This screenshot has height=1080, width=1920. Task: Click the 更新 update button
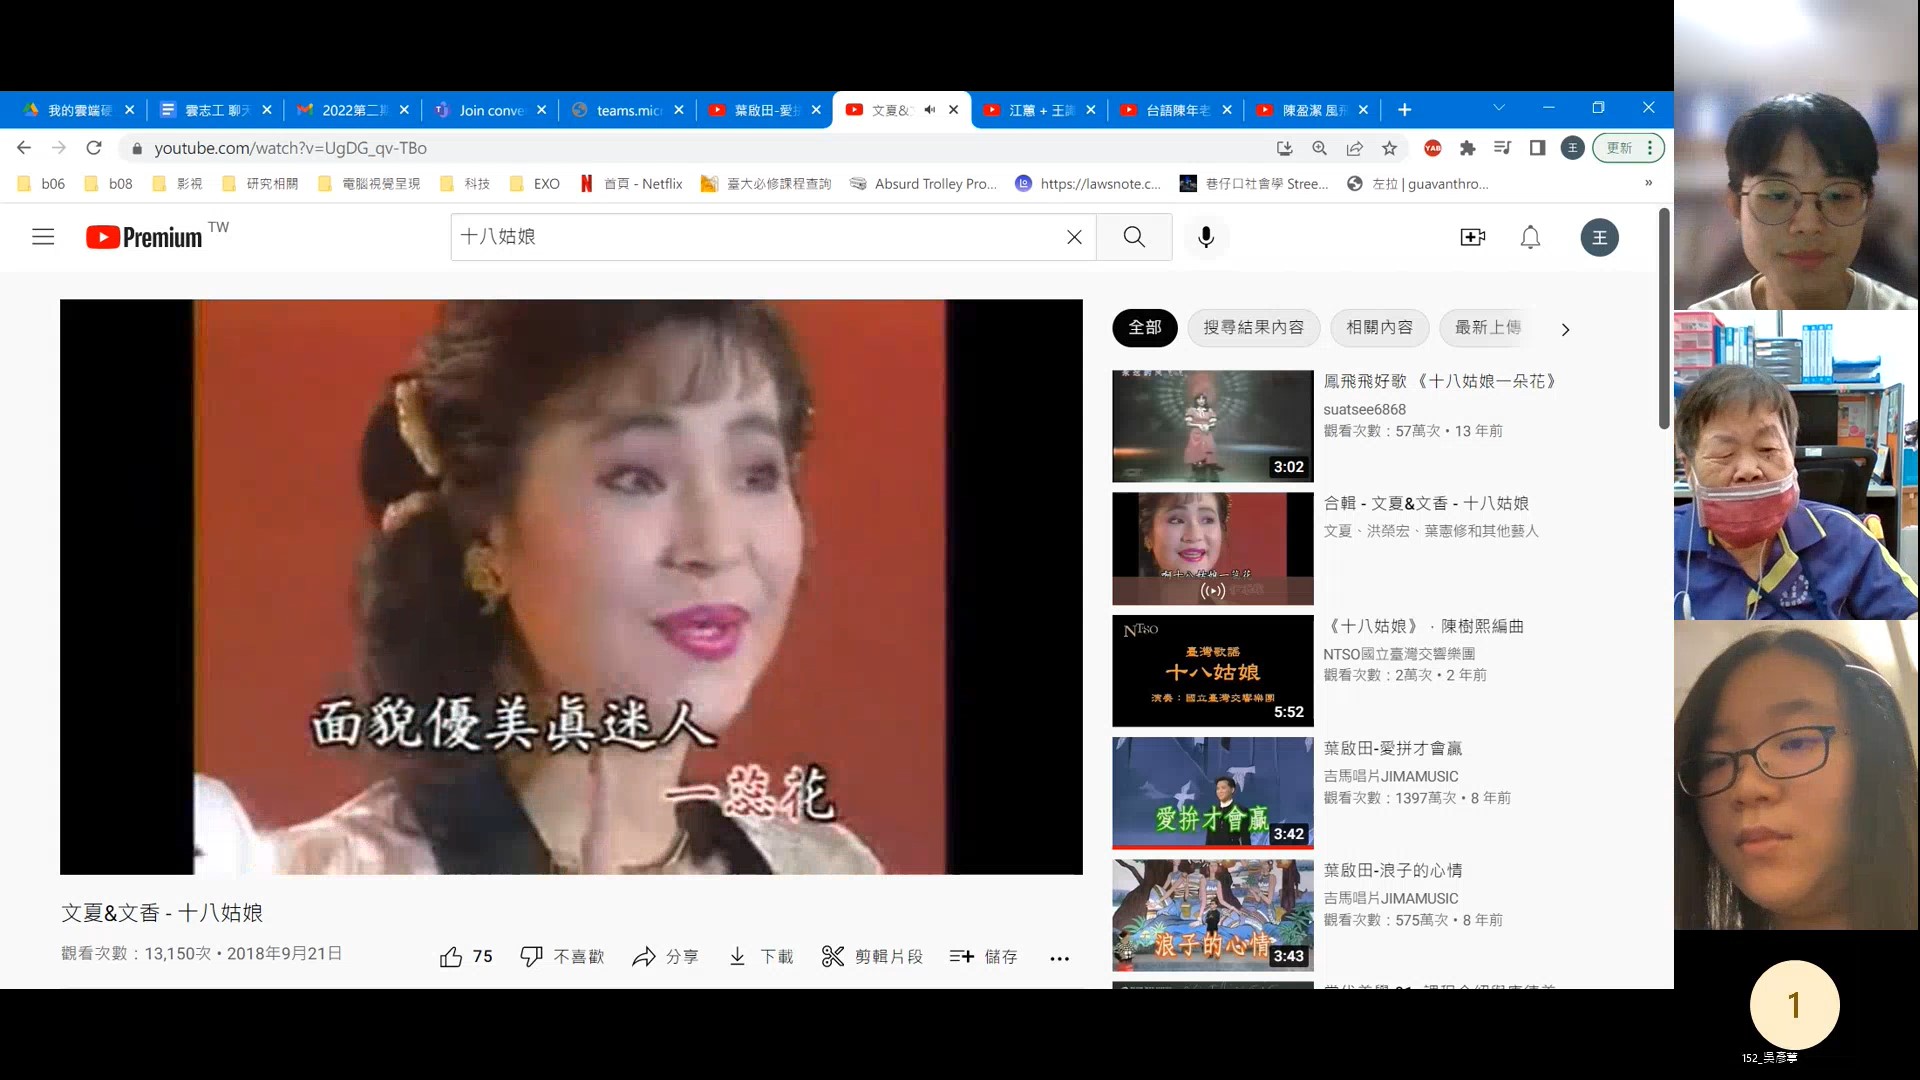tap(1629, 148)
